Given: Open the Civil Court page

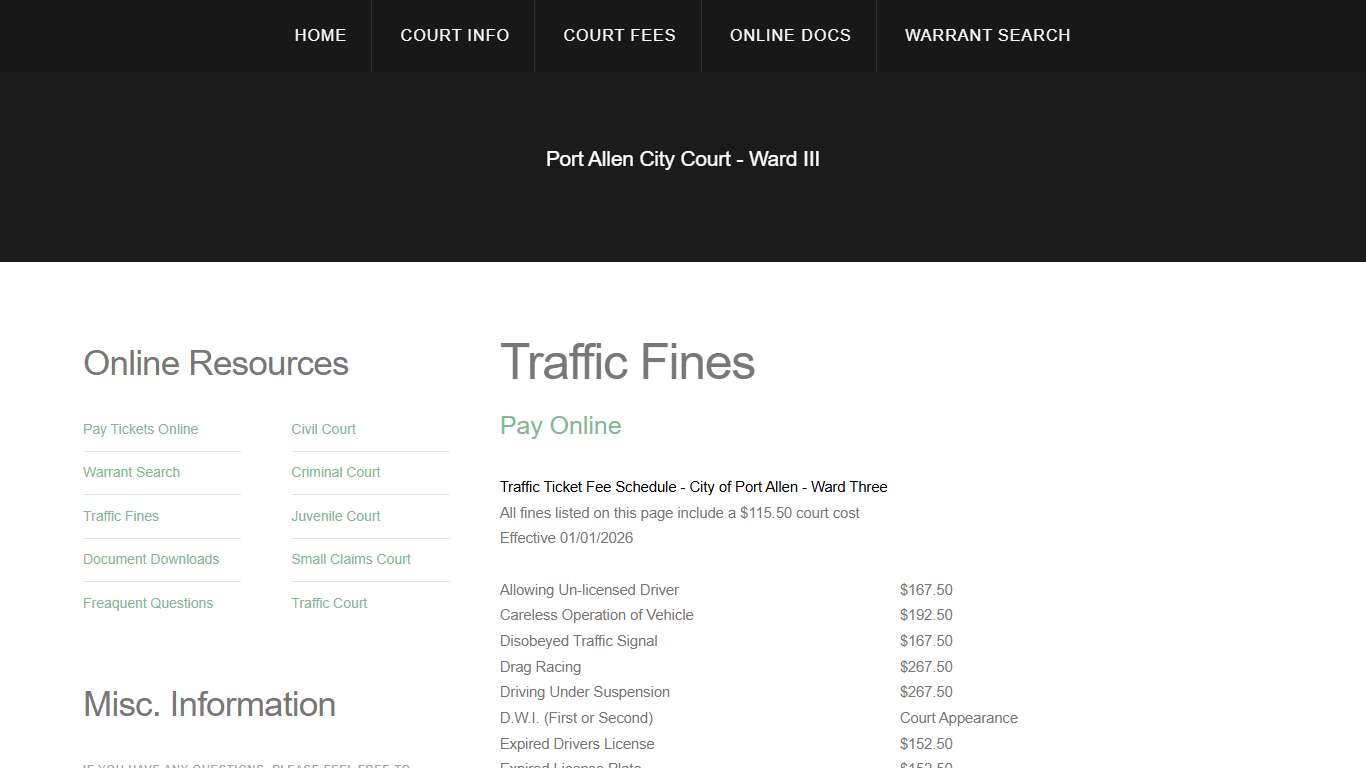Looking at the screenshot, I should [323, 429].
